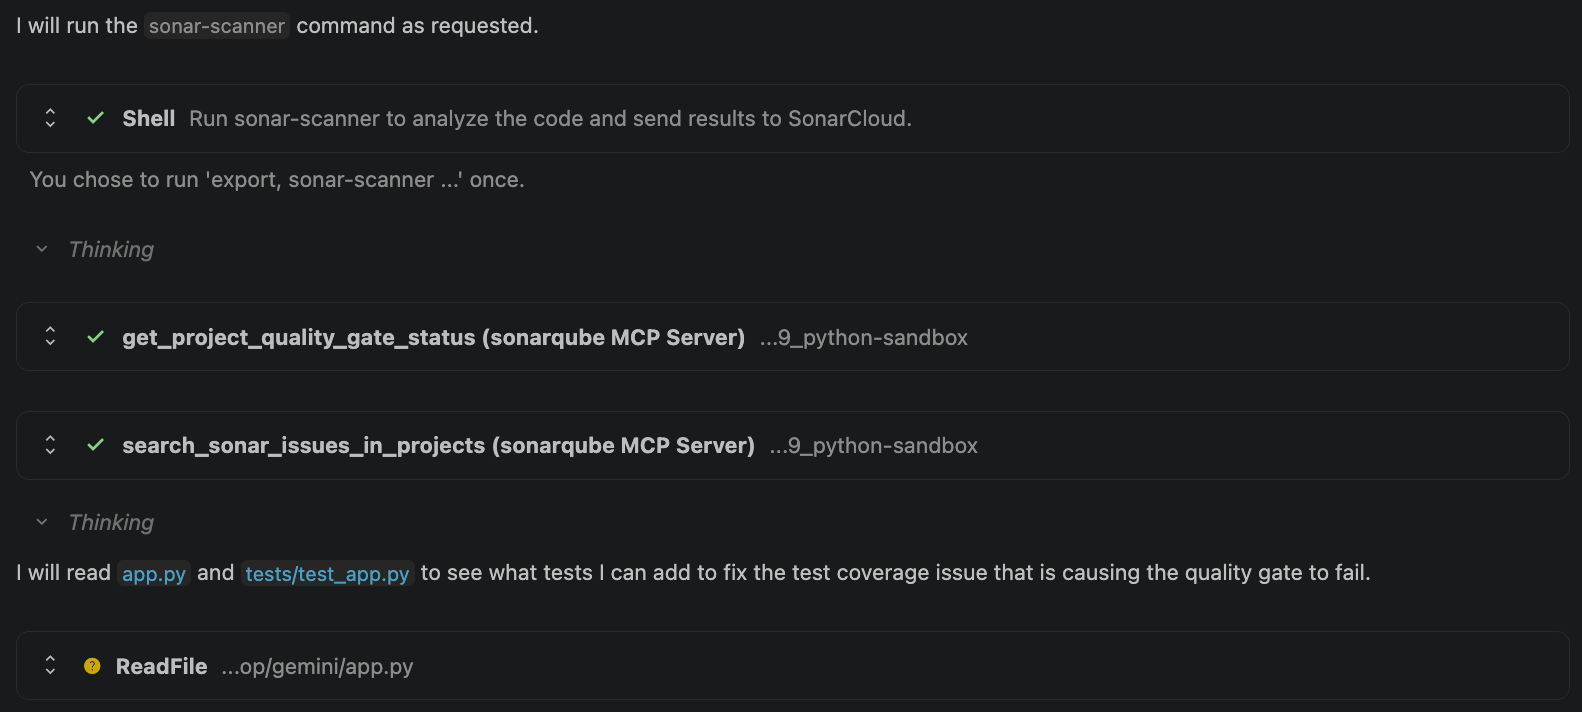
Task: Toggle the ReadFile row expand arrows
Action: click(50, 665)
